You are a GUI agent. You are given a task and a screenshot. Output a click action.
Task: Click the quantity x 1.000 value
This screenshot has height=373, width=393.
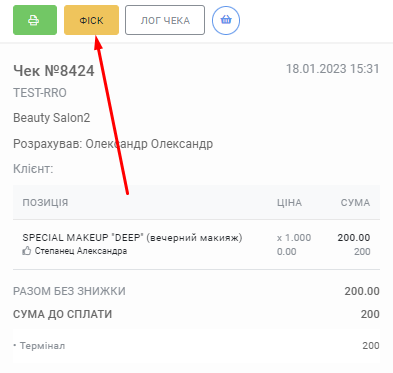294,238
